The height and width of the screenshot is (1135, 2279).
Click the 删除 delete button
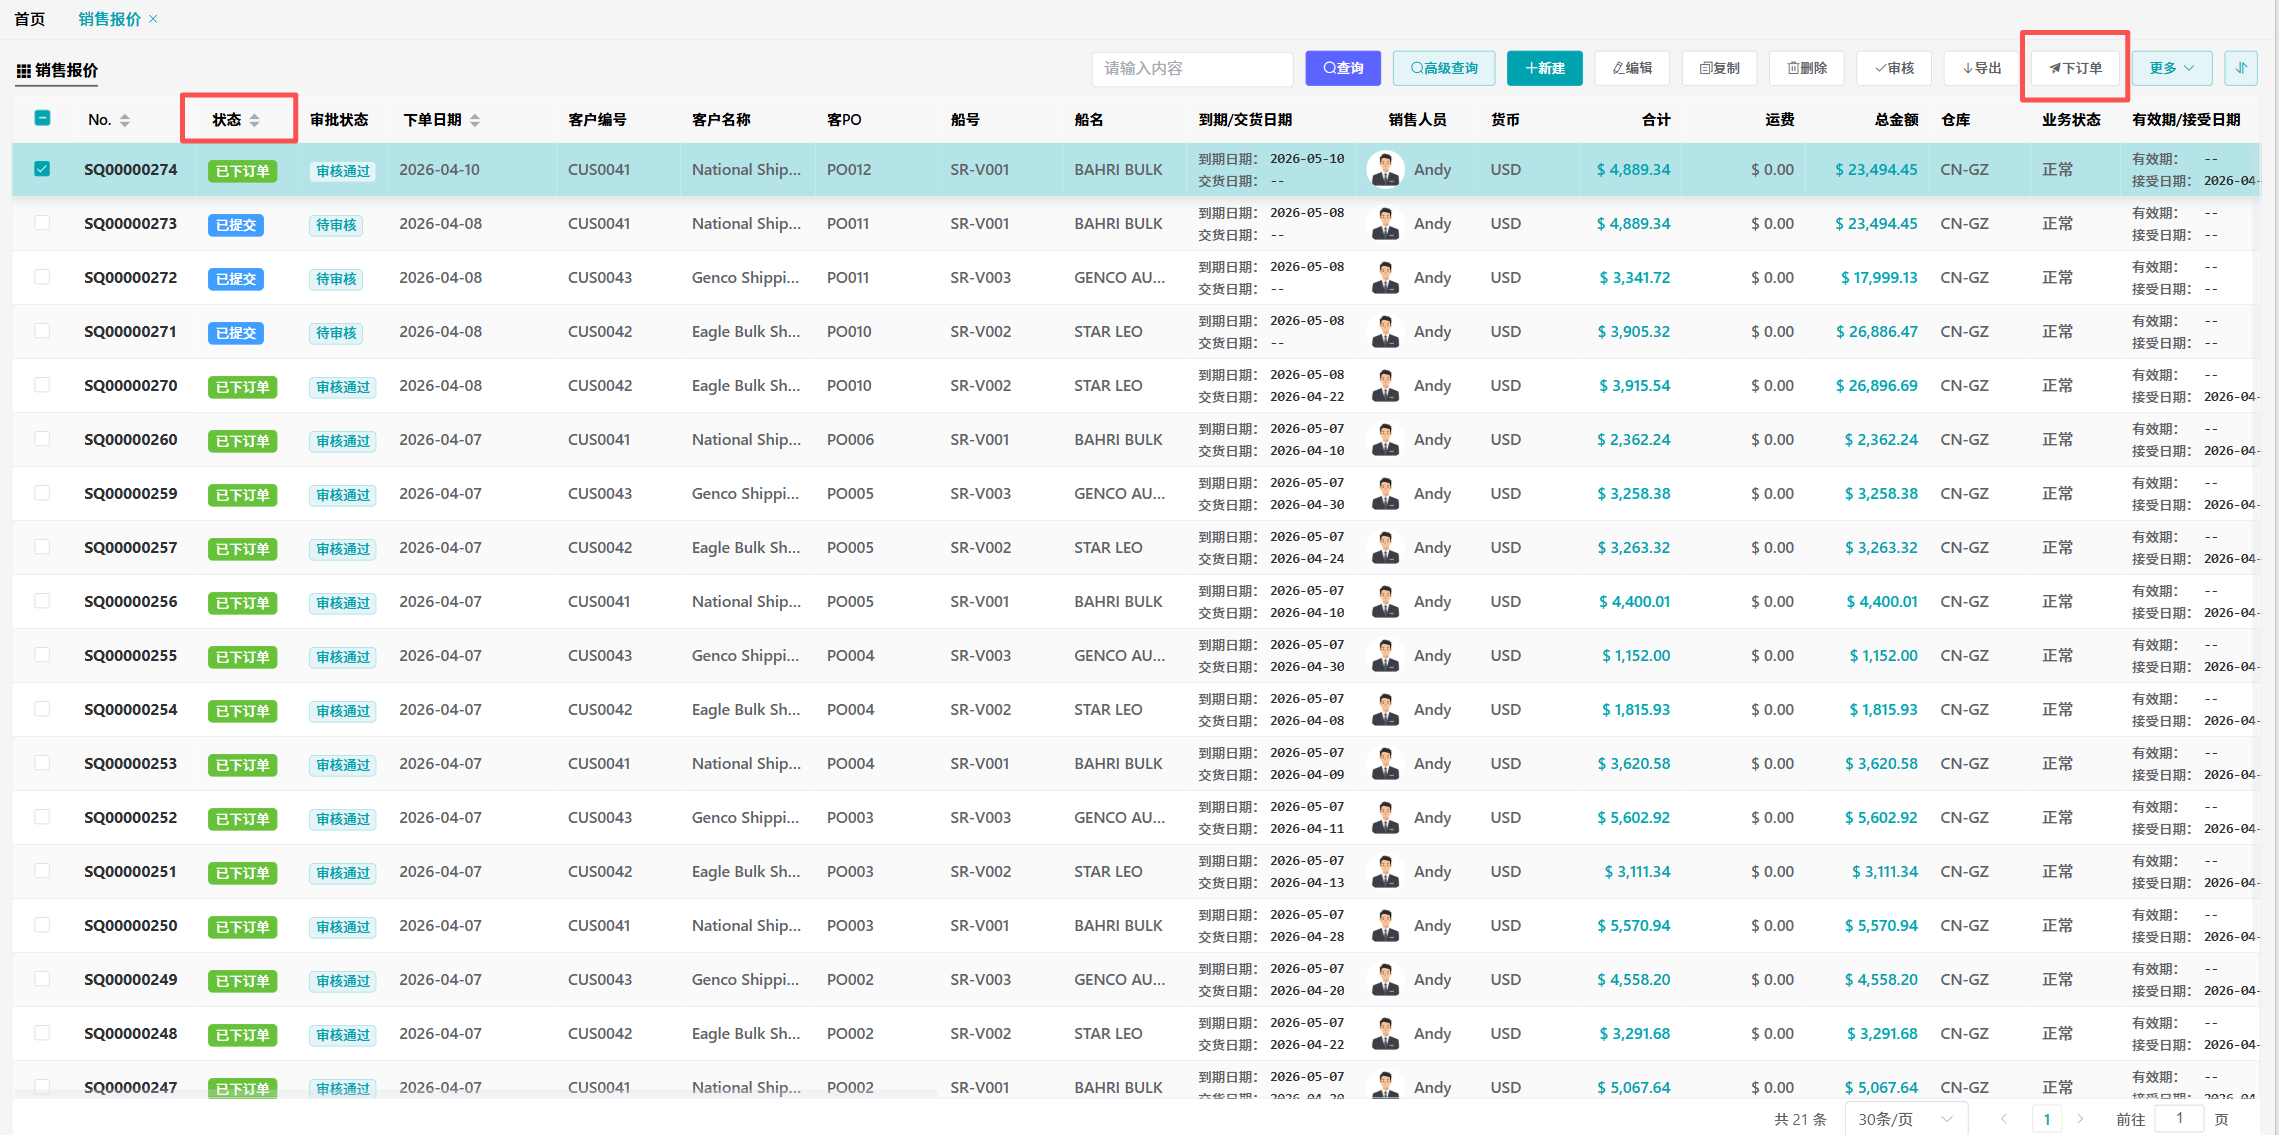coord(1806,68)
